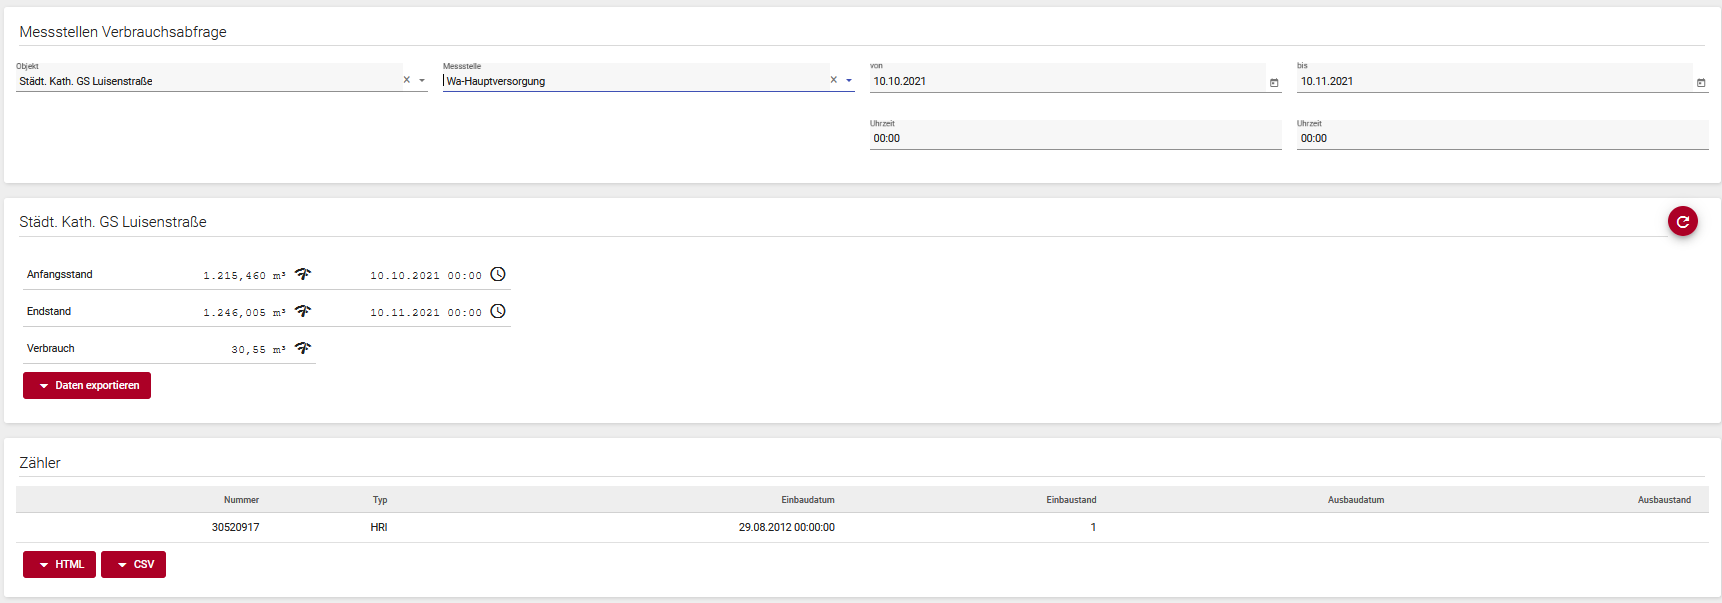This screenshot has height=603, width=1722.
Task: Click clock icon beside Anfangsstand timestamp
Action: click(498, 274)
